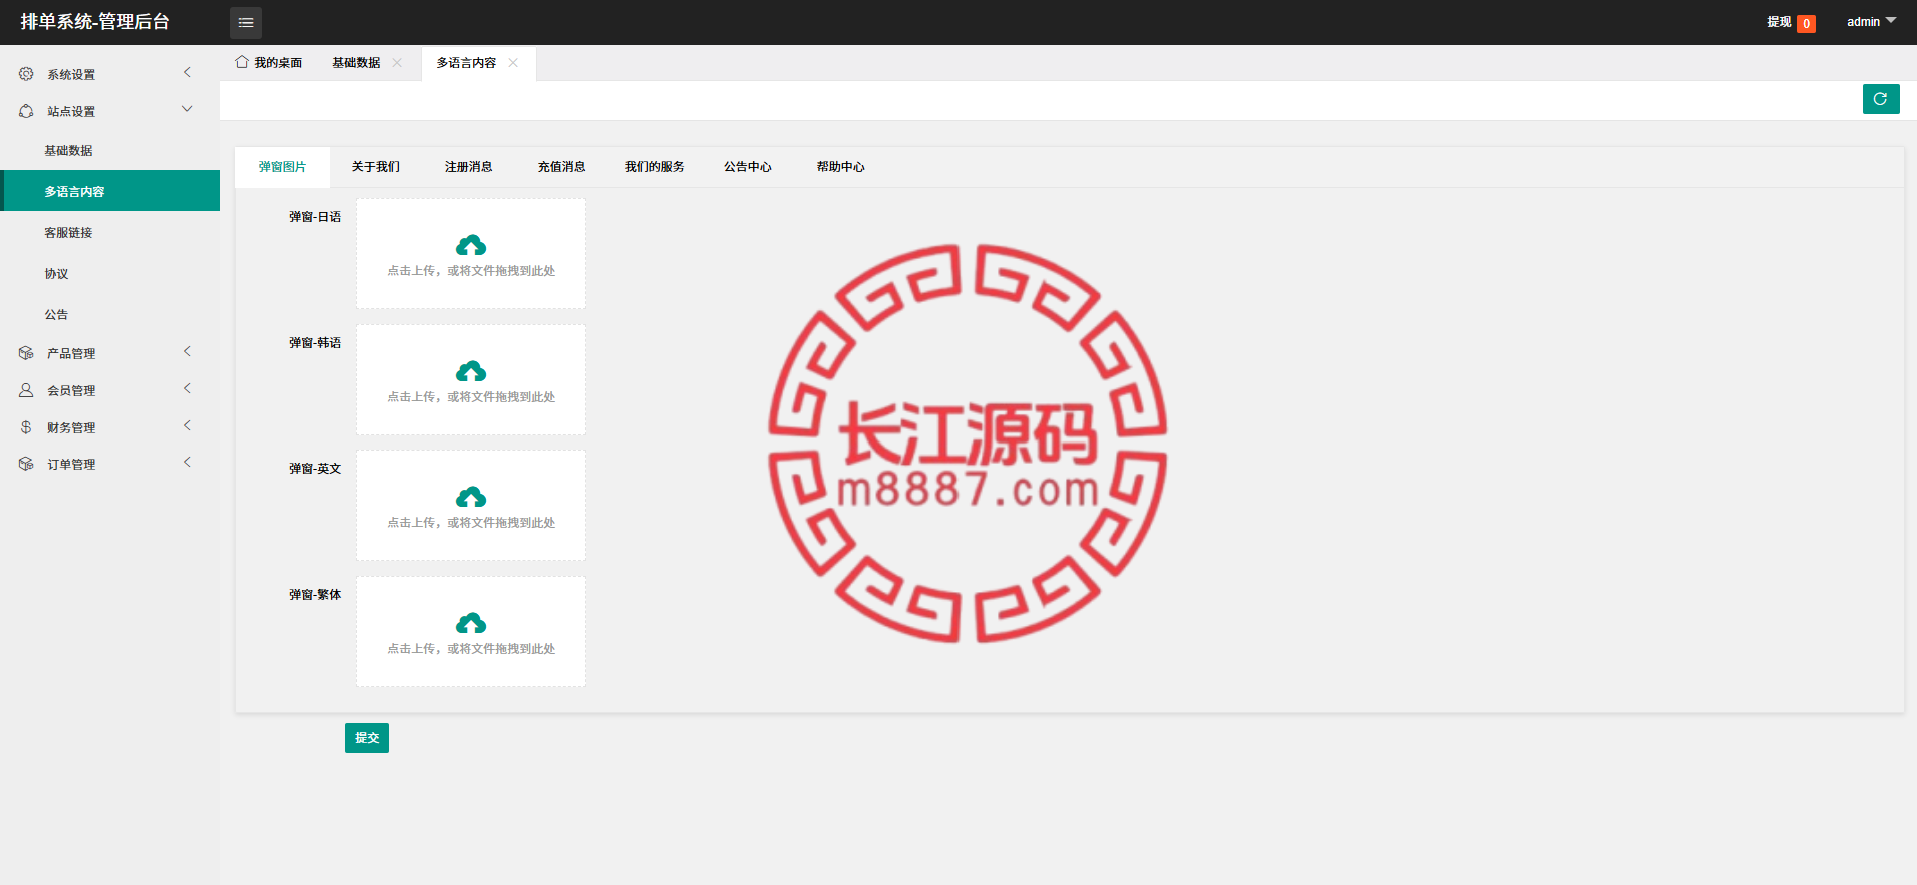Open 多语言内容 in the sidebar
Viewport: 1917px width, 885px height.
click(x=110, y=191)
